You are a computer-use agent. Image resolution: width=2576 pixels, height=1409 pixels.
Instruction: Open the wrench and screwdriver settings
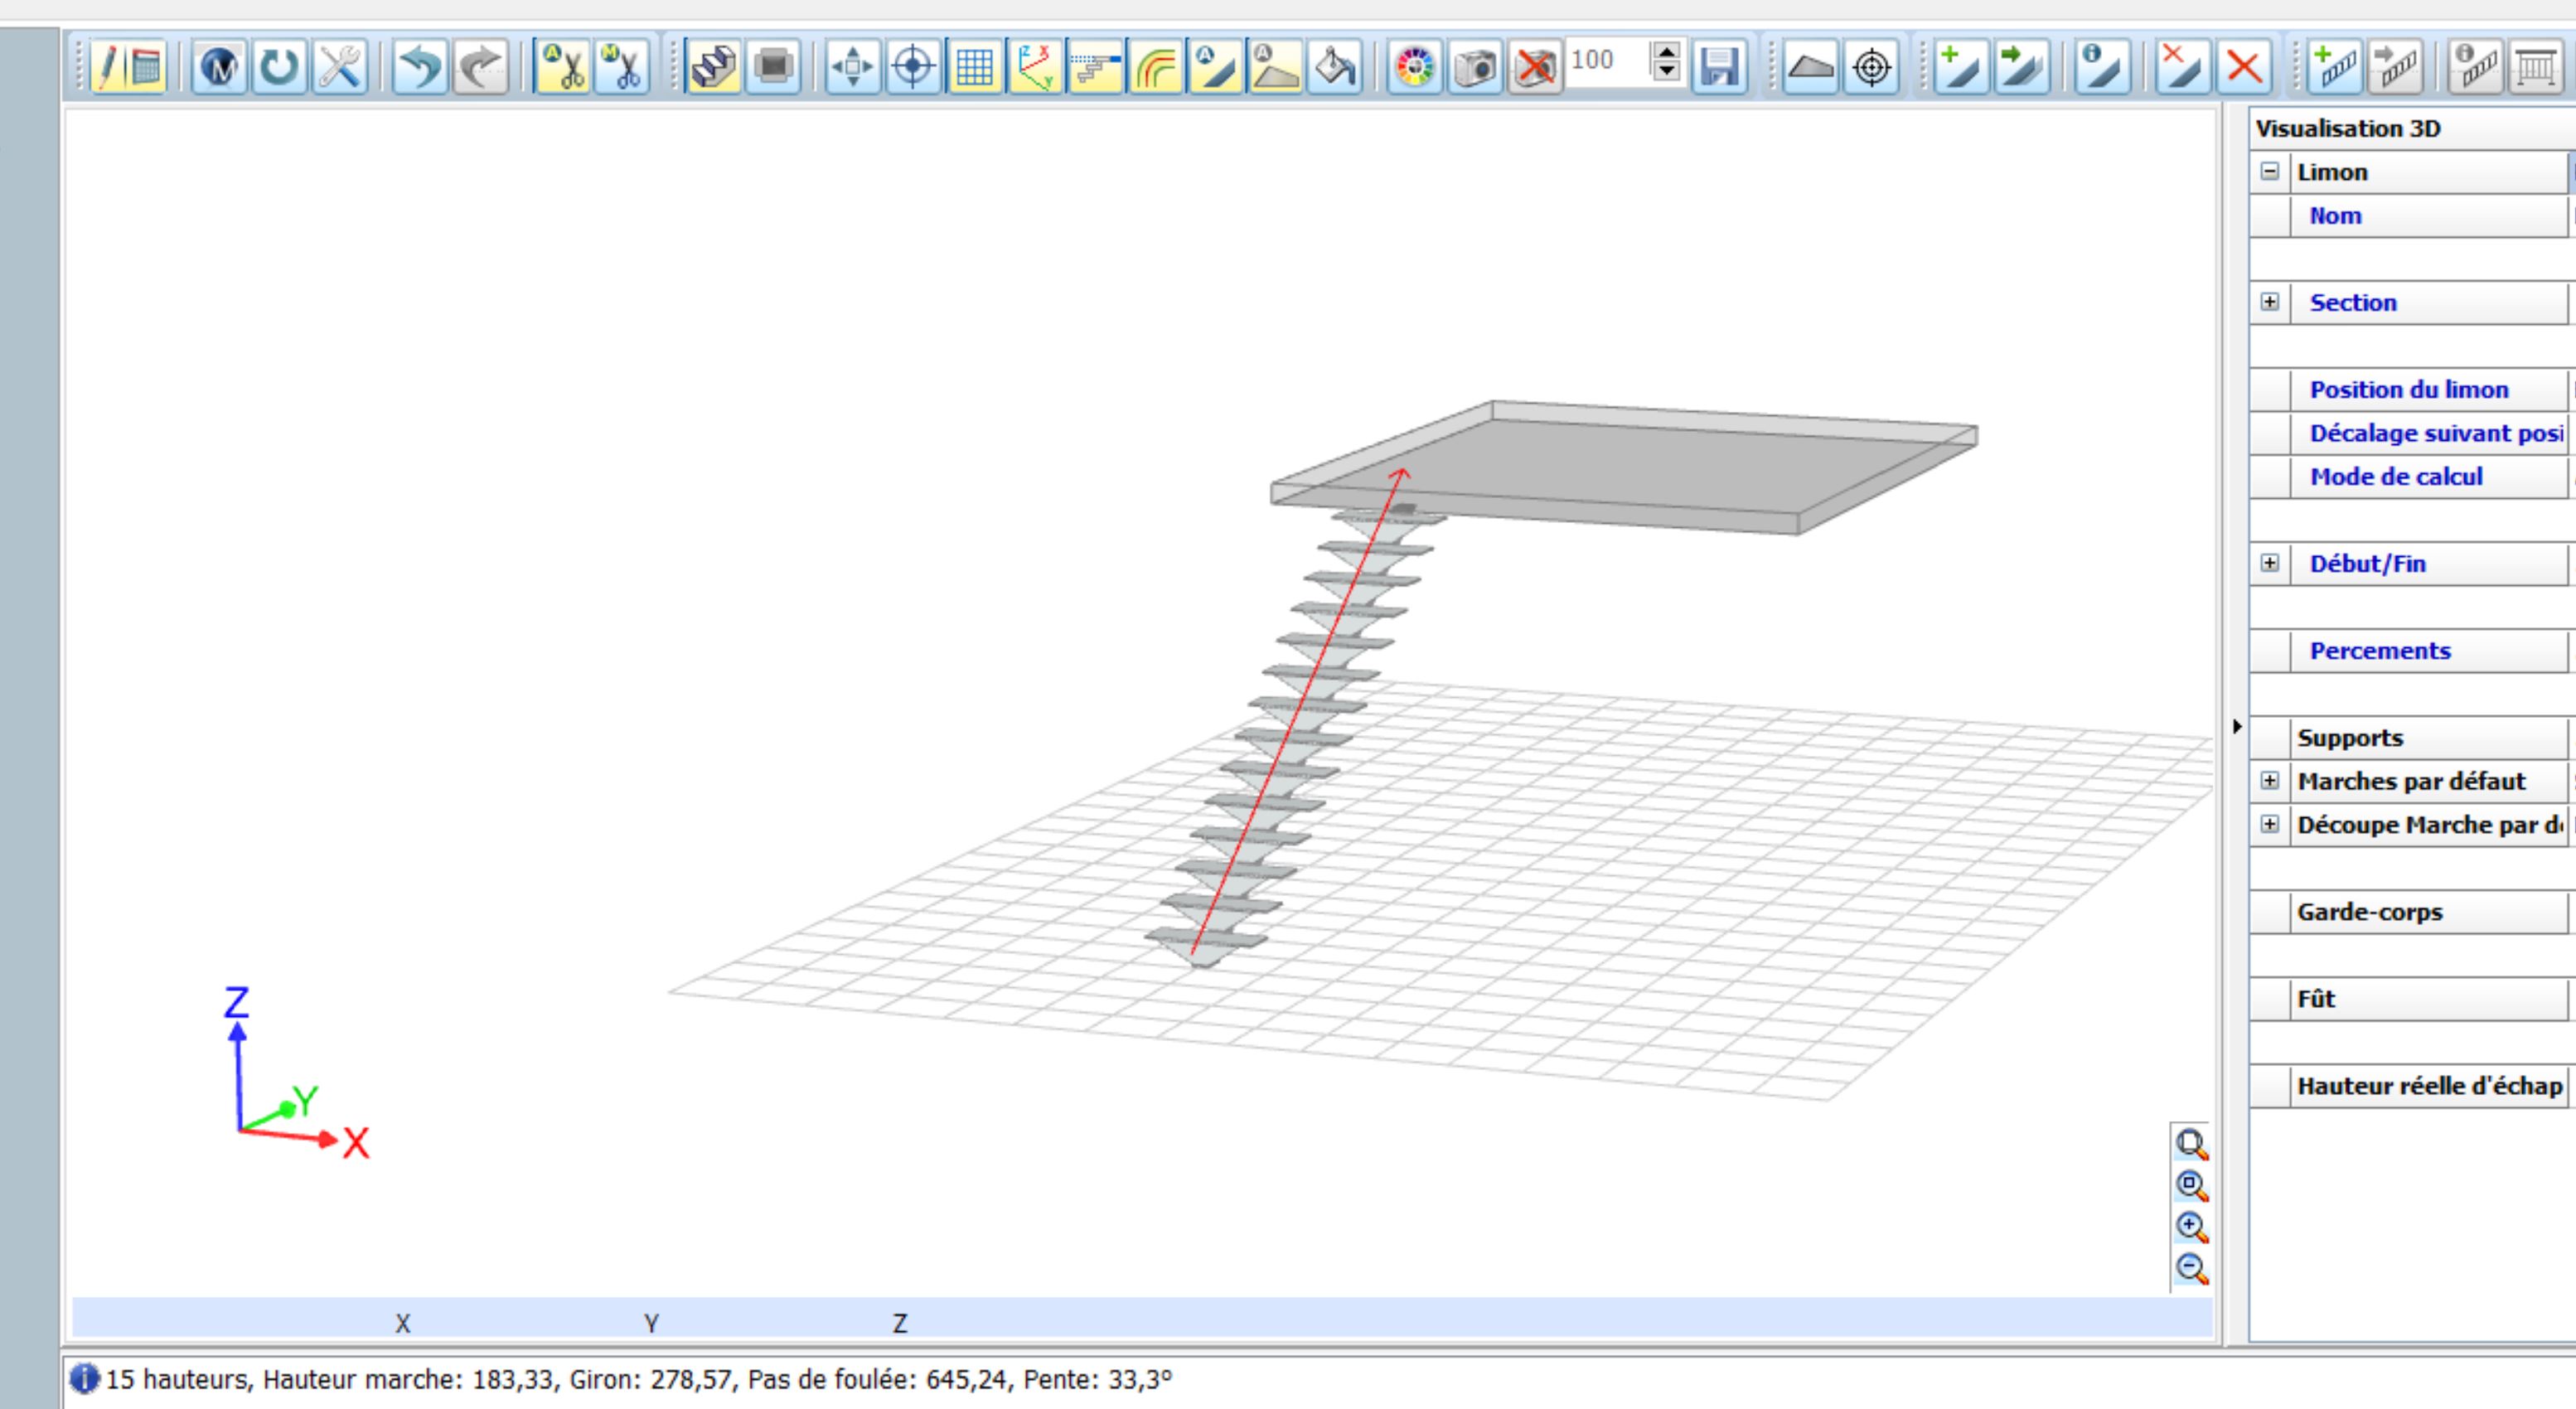[340, 67]
